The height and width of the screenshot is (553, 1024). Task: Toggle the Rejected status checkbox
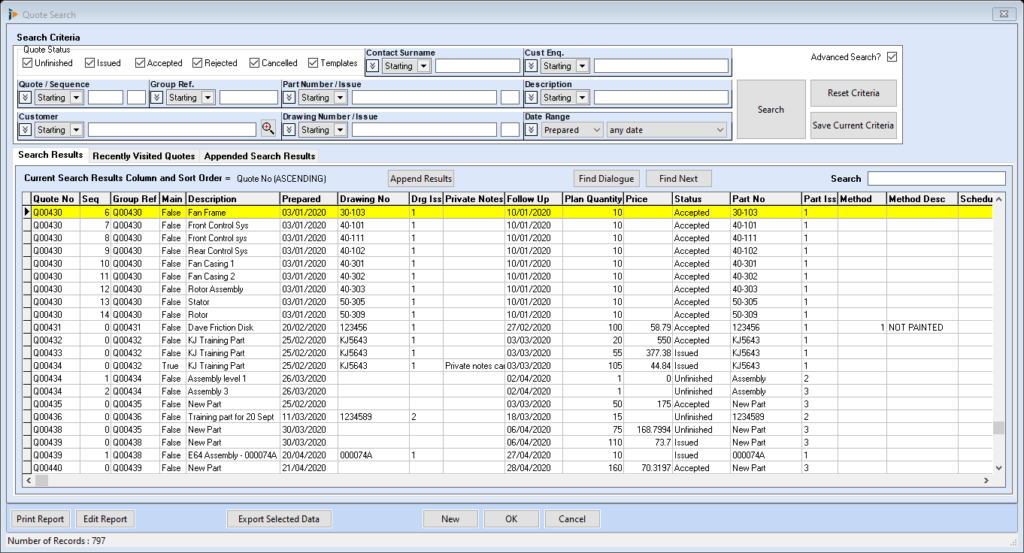(197, 63)
